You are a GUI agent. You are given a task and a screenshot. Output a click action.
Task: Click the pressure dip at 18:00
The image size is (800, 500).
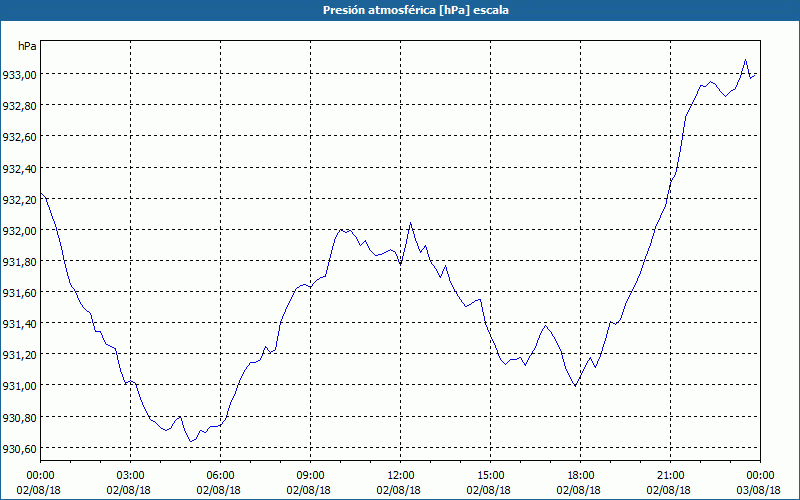tap(576, 386)
